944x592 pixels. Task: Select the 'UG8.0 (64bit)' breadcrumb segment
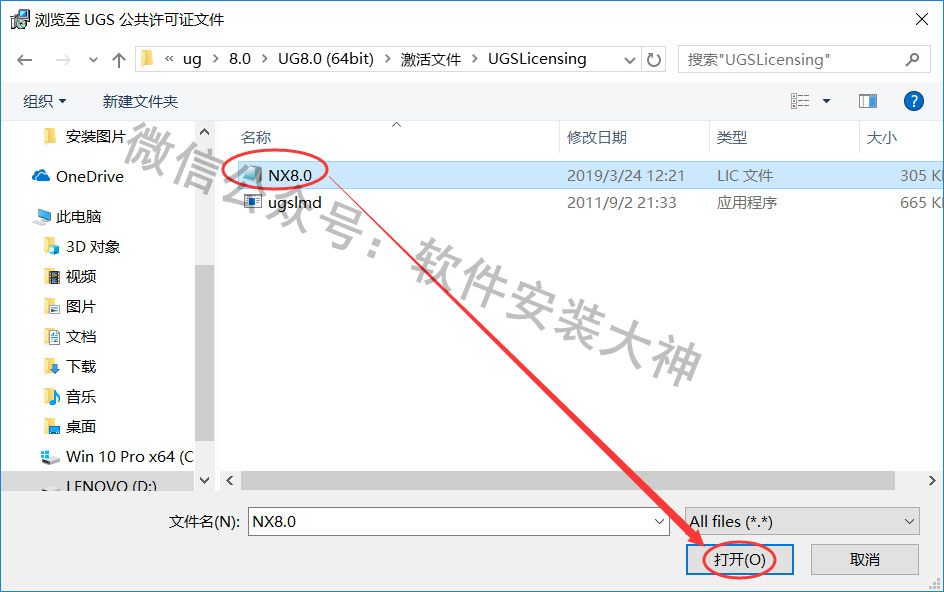pyautogui.click(x=326, y=59)
